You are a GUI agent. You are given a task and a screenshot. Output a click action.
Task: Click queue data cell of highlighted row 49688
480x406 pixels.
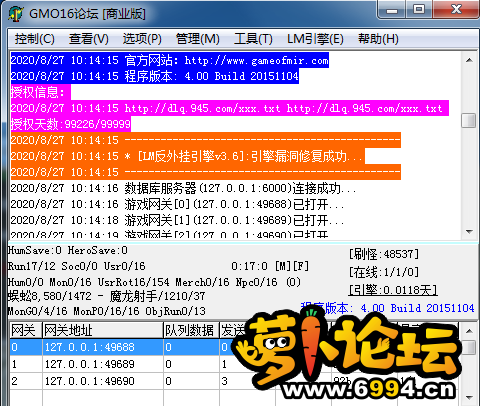coord(191,347)
